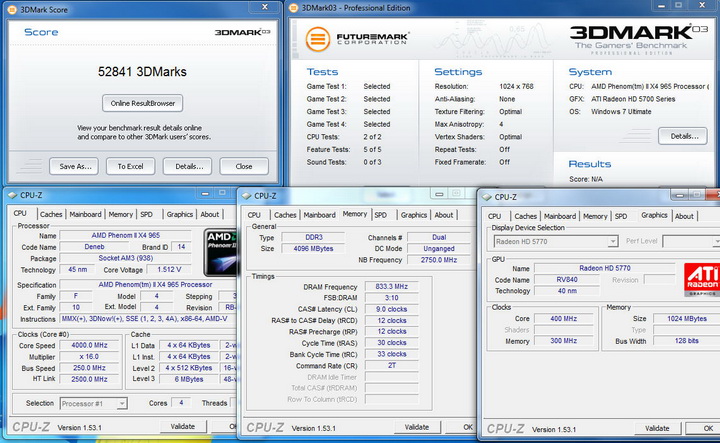Click the 3DMark03 Professional Edition title icon
720x443 pixels.
293,8
